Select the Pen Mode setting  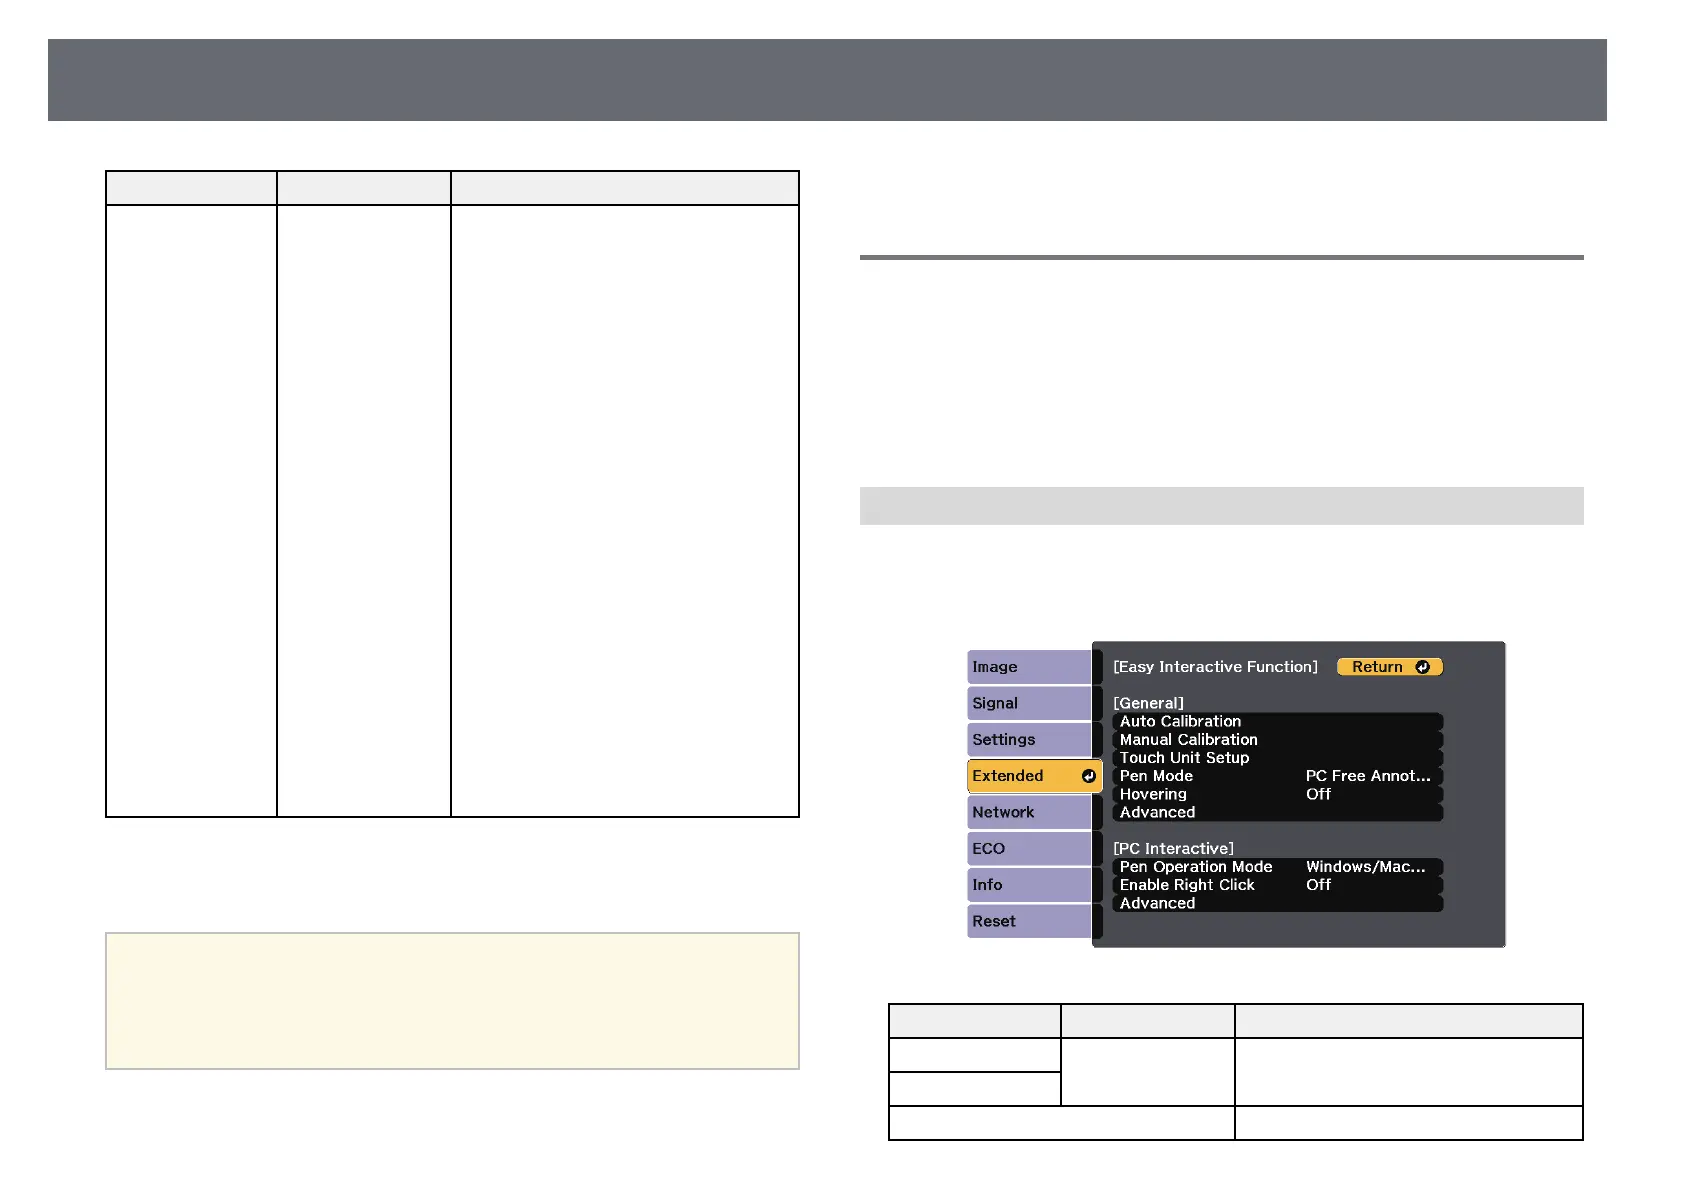coord(1277,776)
